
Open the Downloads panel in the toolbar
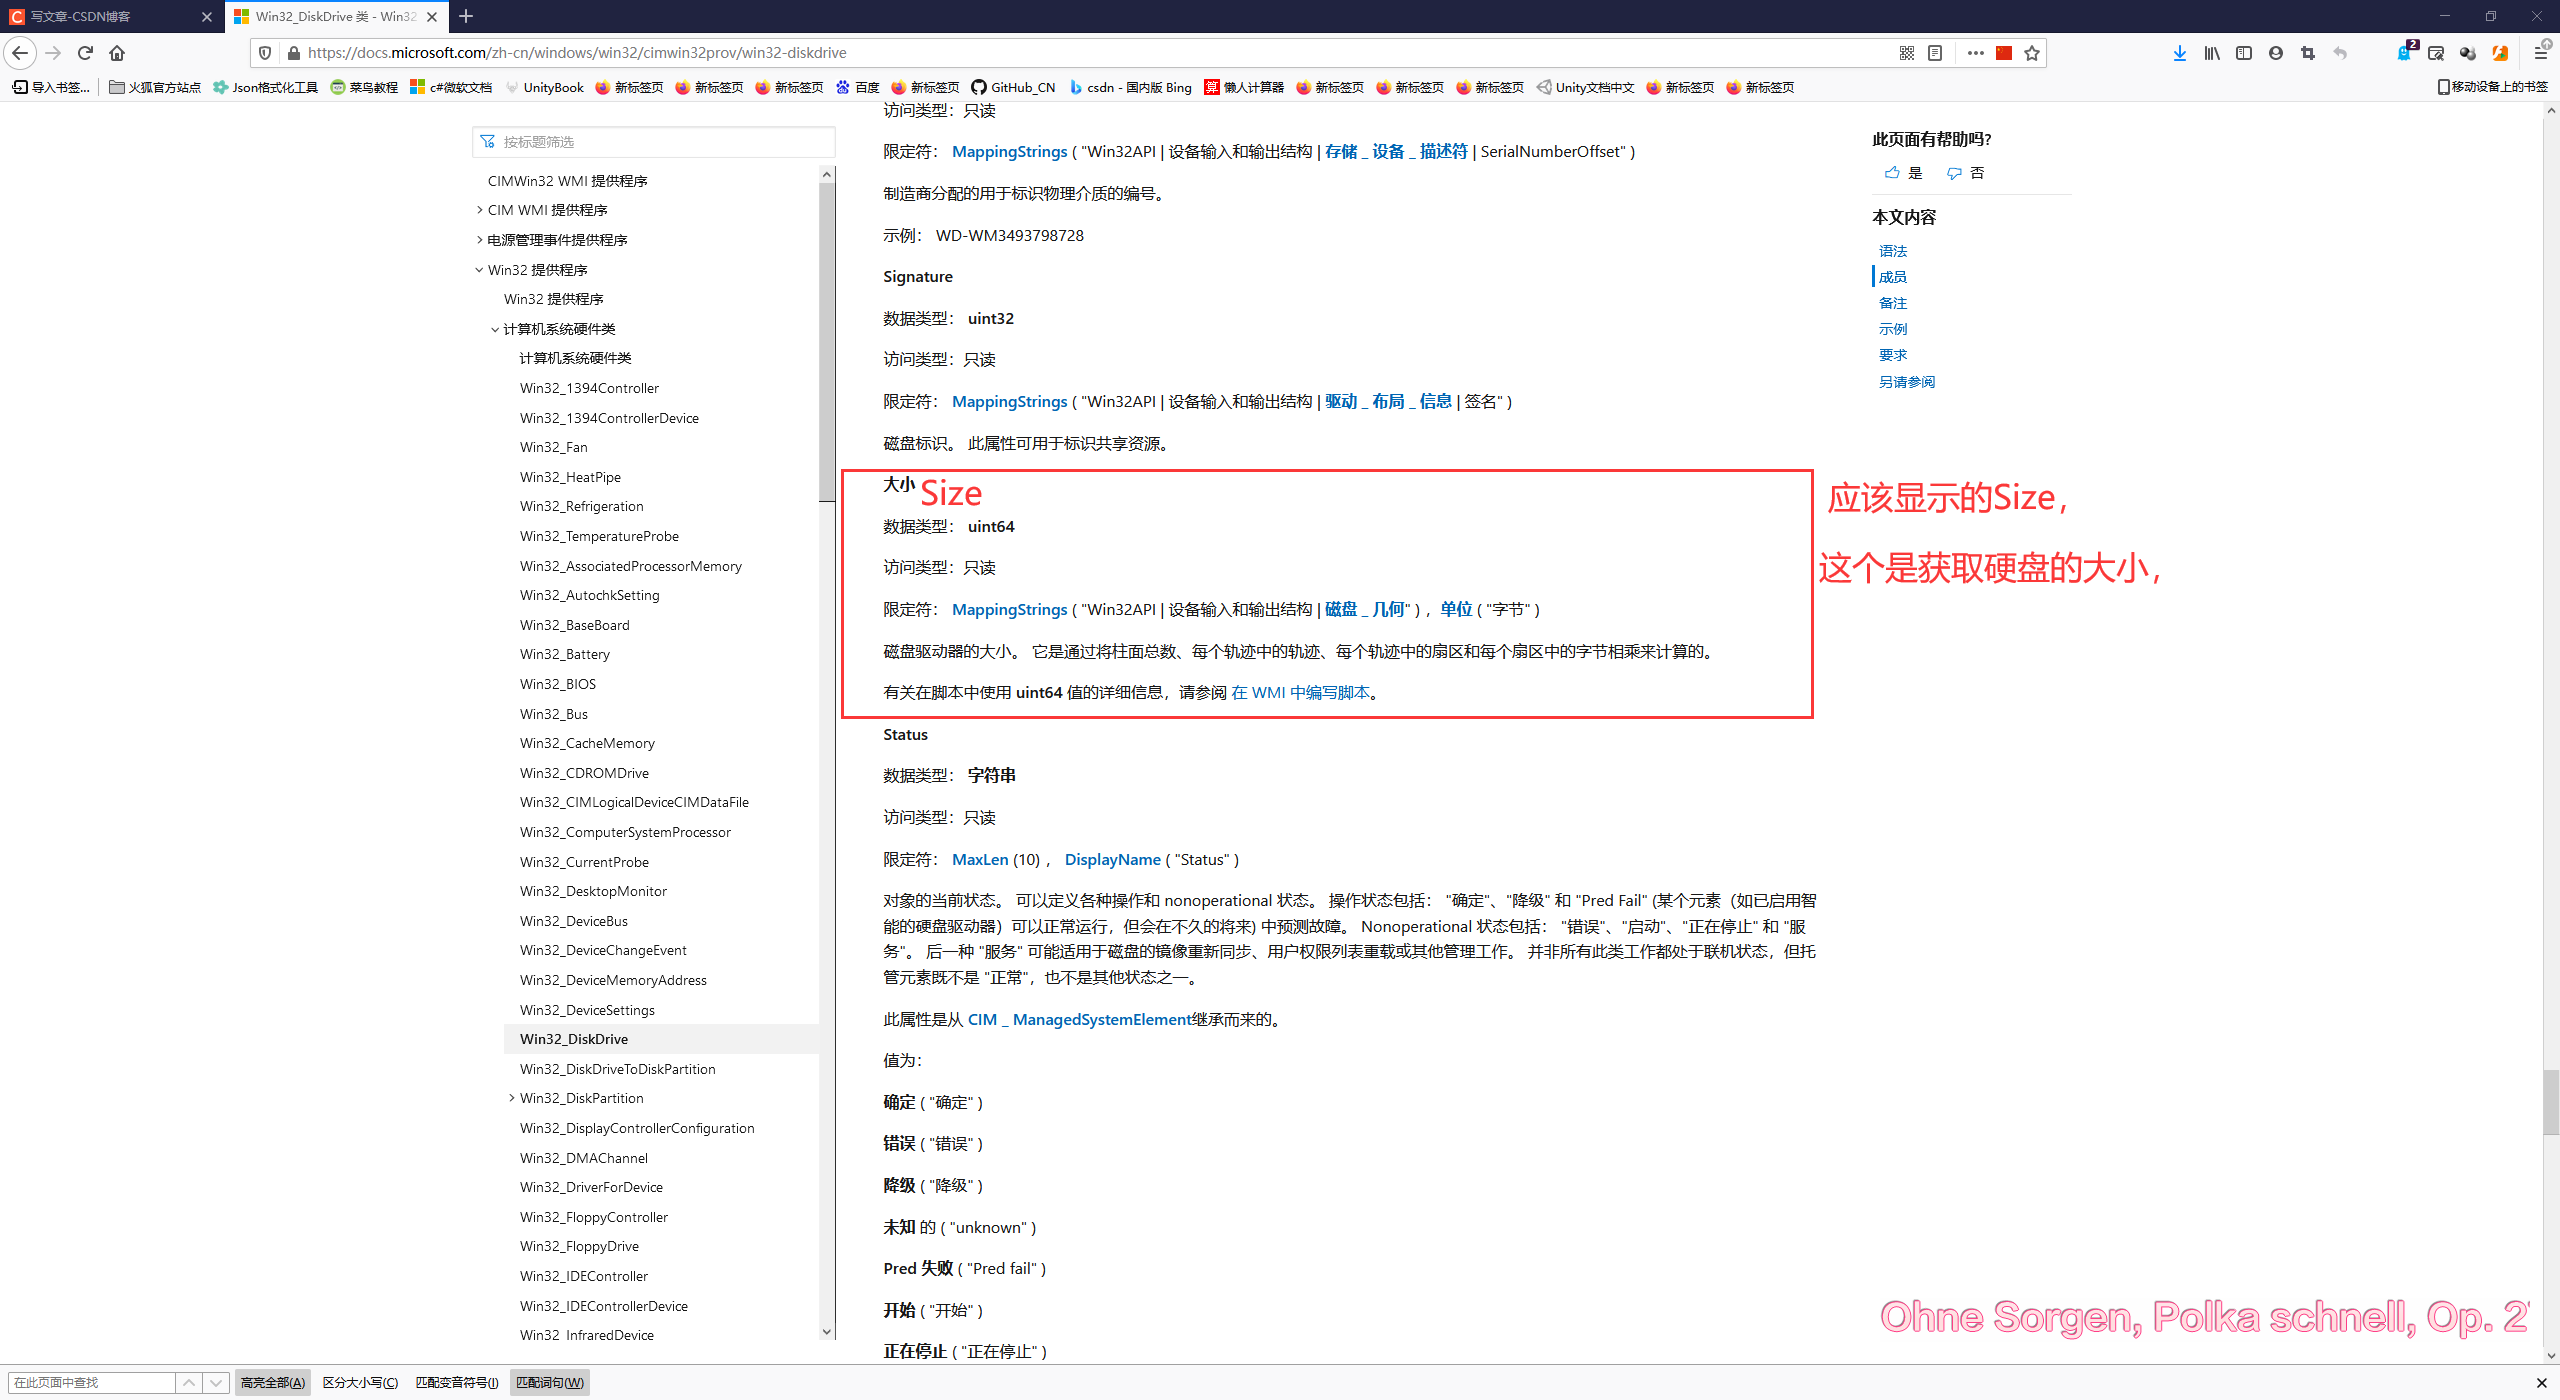2180,53
